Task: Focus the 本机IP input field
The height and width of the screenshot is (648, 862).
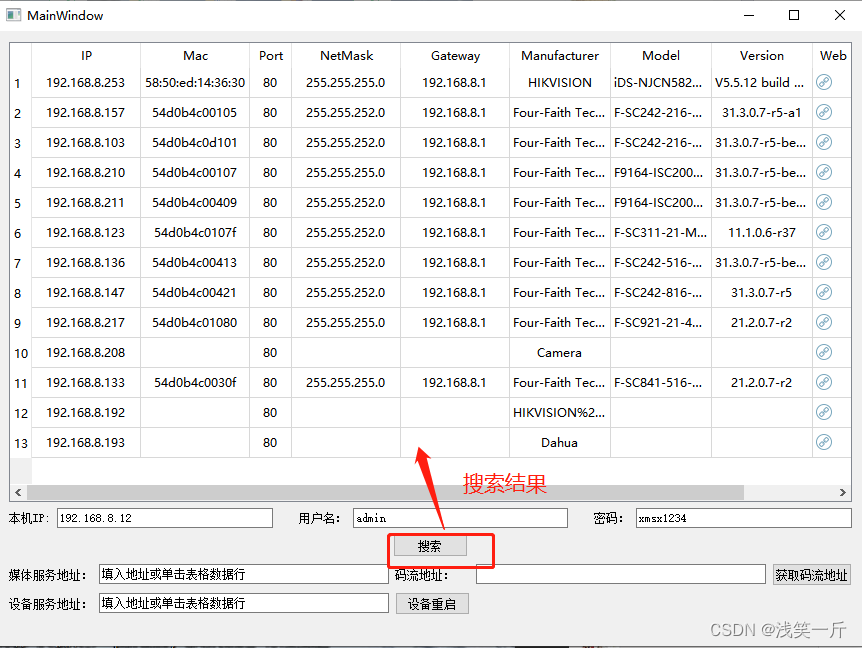Action: pyautogui.click(x=165, y=518)
